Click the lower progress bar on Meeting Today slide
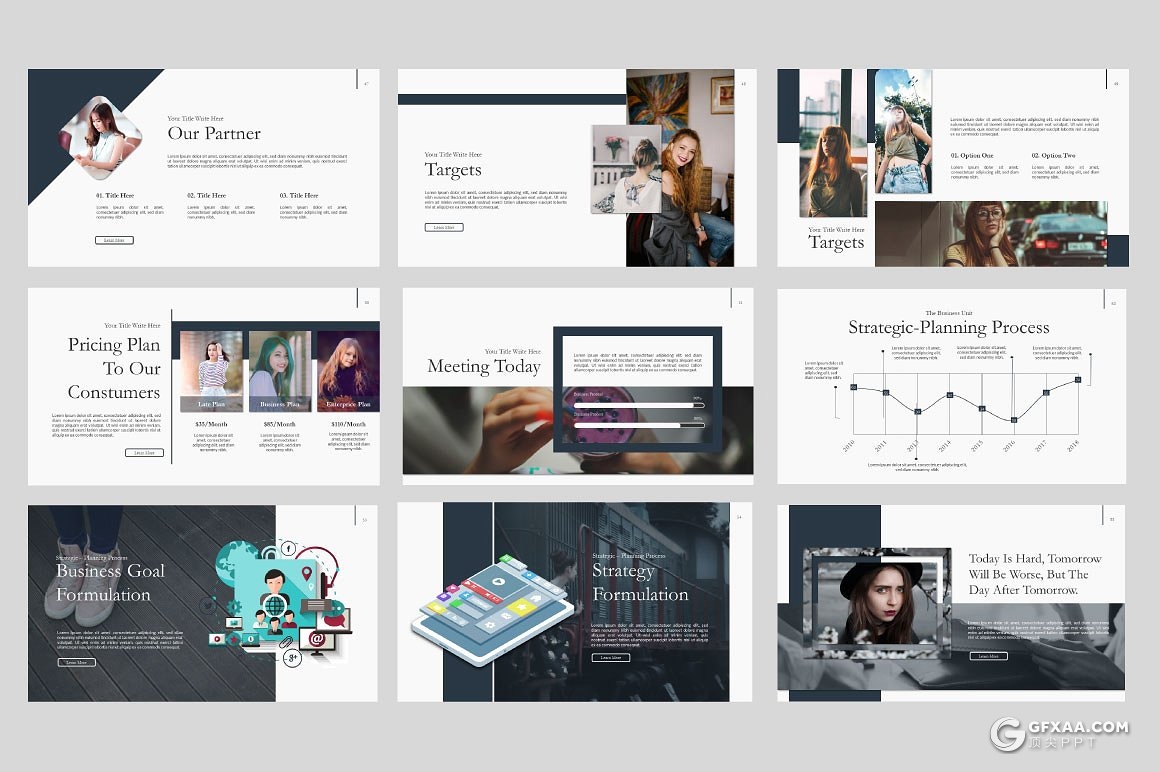Image resolution: width=1160 pixels, height=772 pixels. [633, 425]
